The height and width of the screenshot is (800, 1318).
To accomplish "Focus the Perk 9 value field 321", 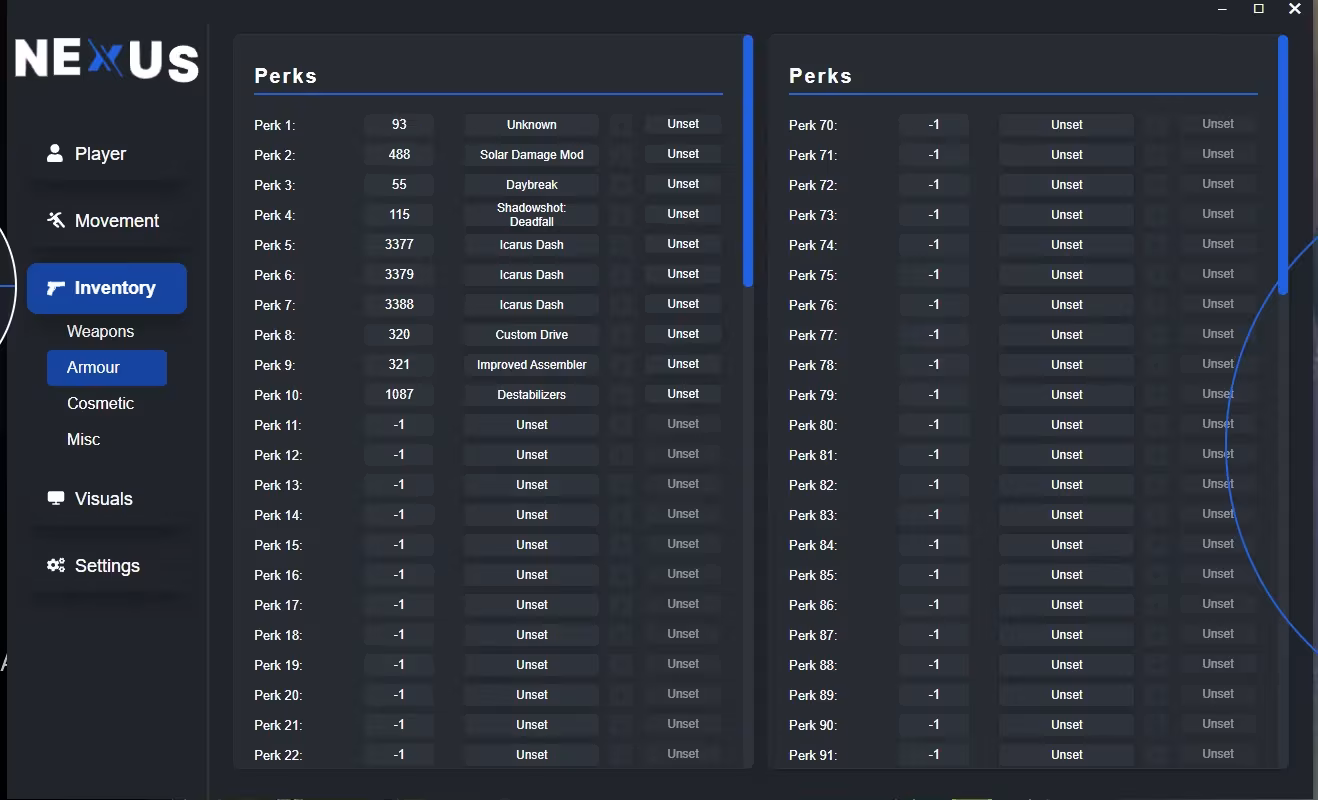I will point(399,364).
